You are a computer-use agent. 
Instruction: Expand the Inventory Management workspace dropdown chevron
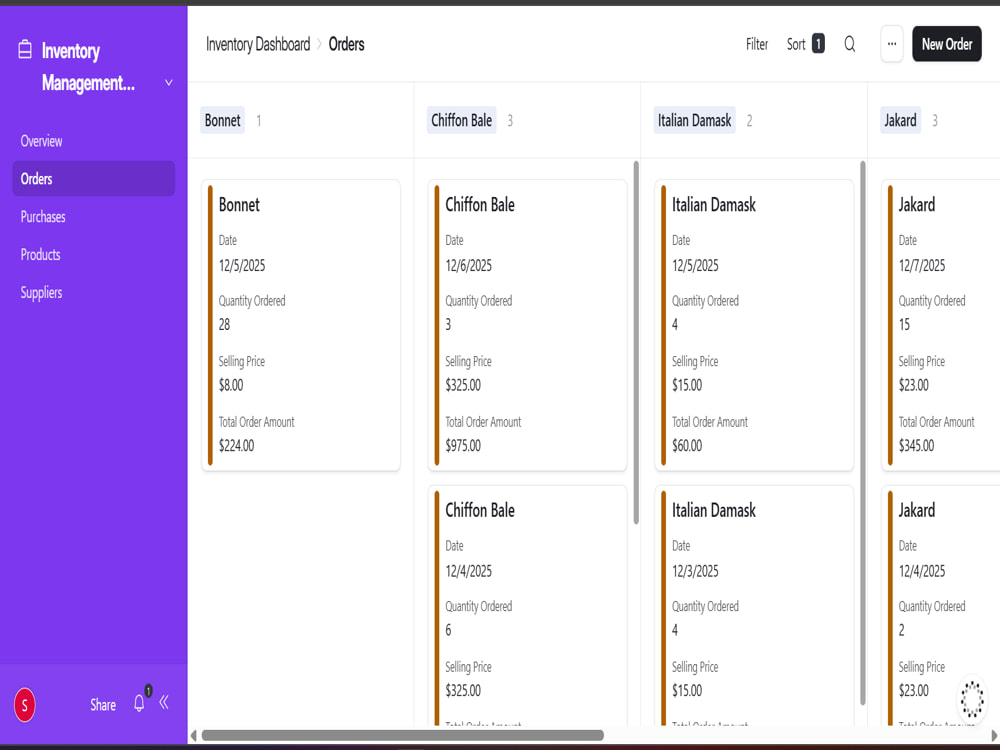pyautogui.click(x=168, y=83)
